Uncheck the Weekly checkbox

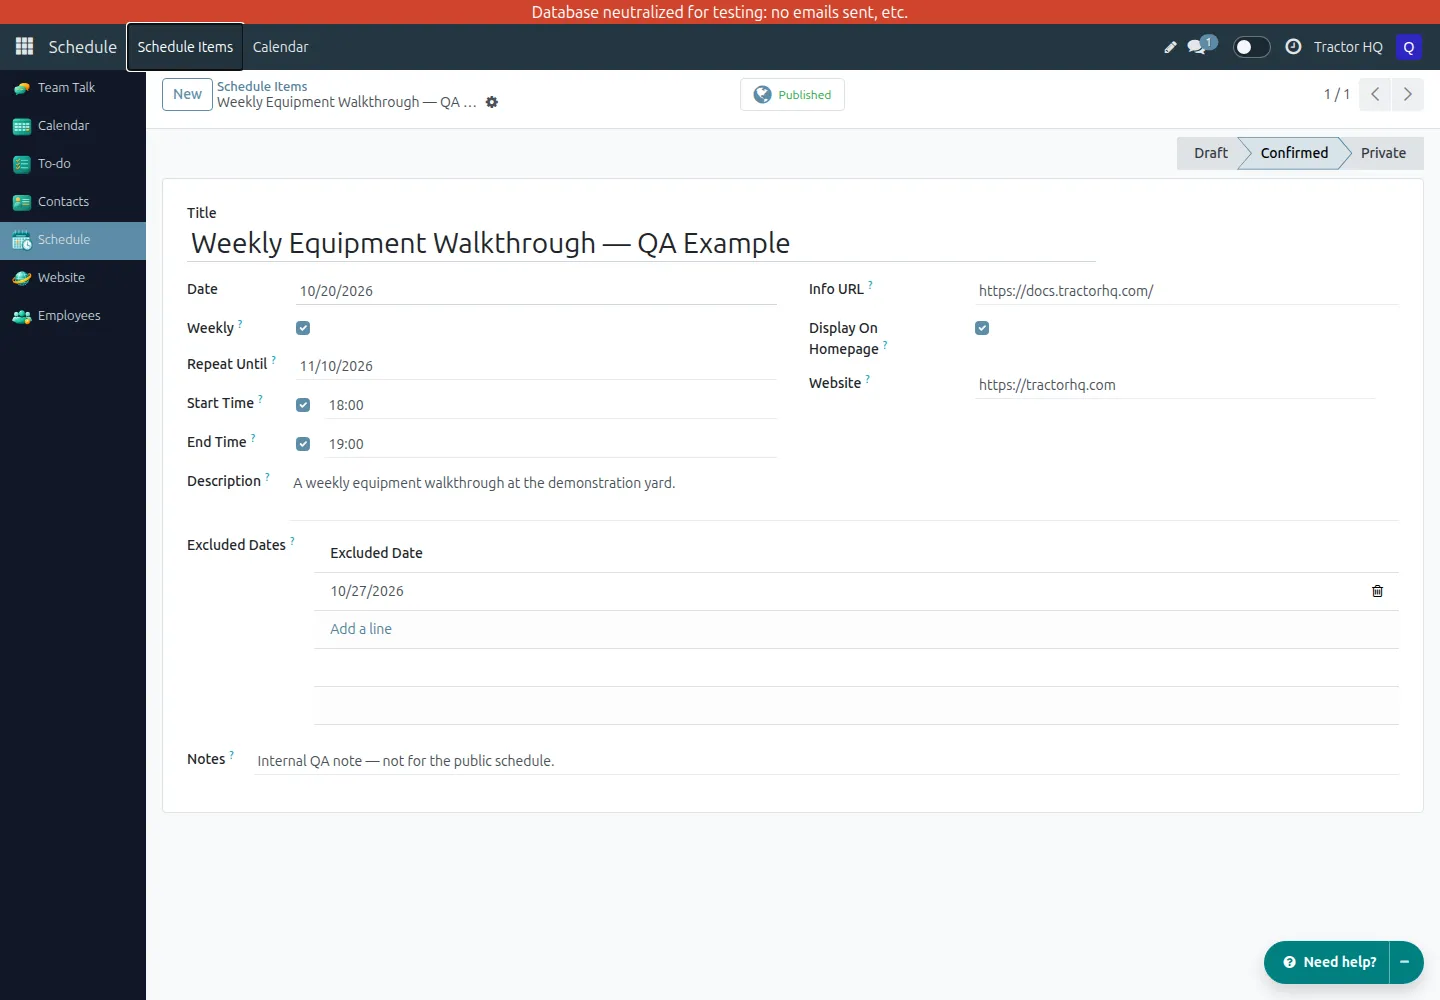pos(303,328)
